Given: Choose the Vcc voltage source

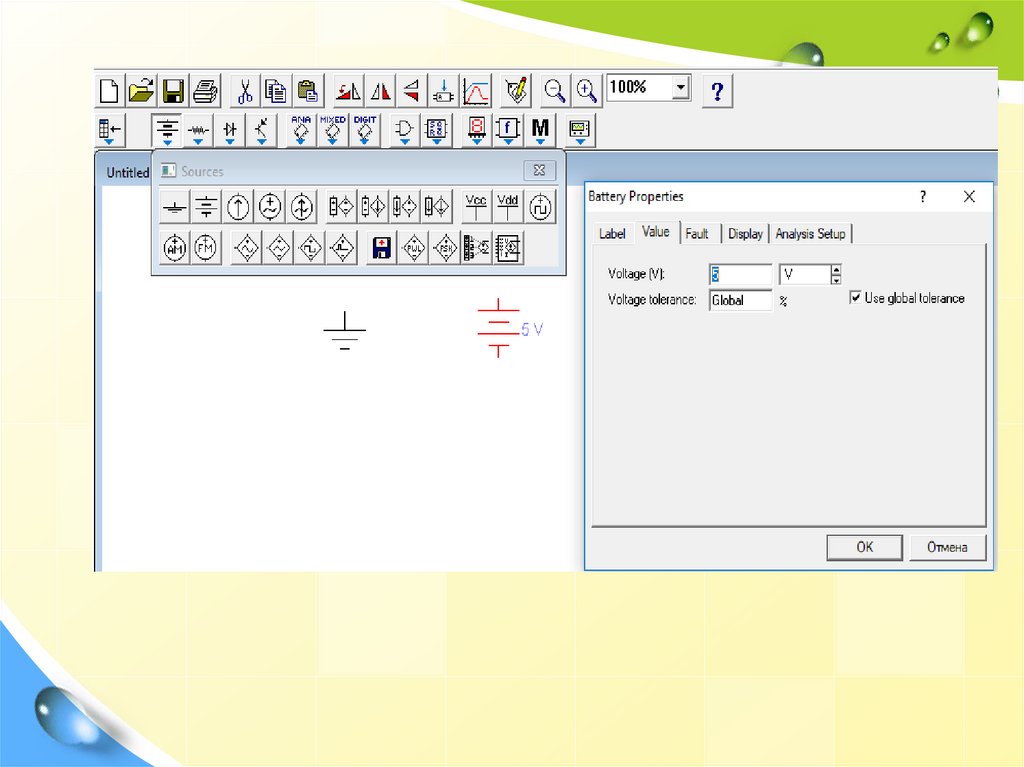Looking at the screenshot, I should pos(476,207).
